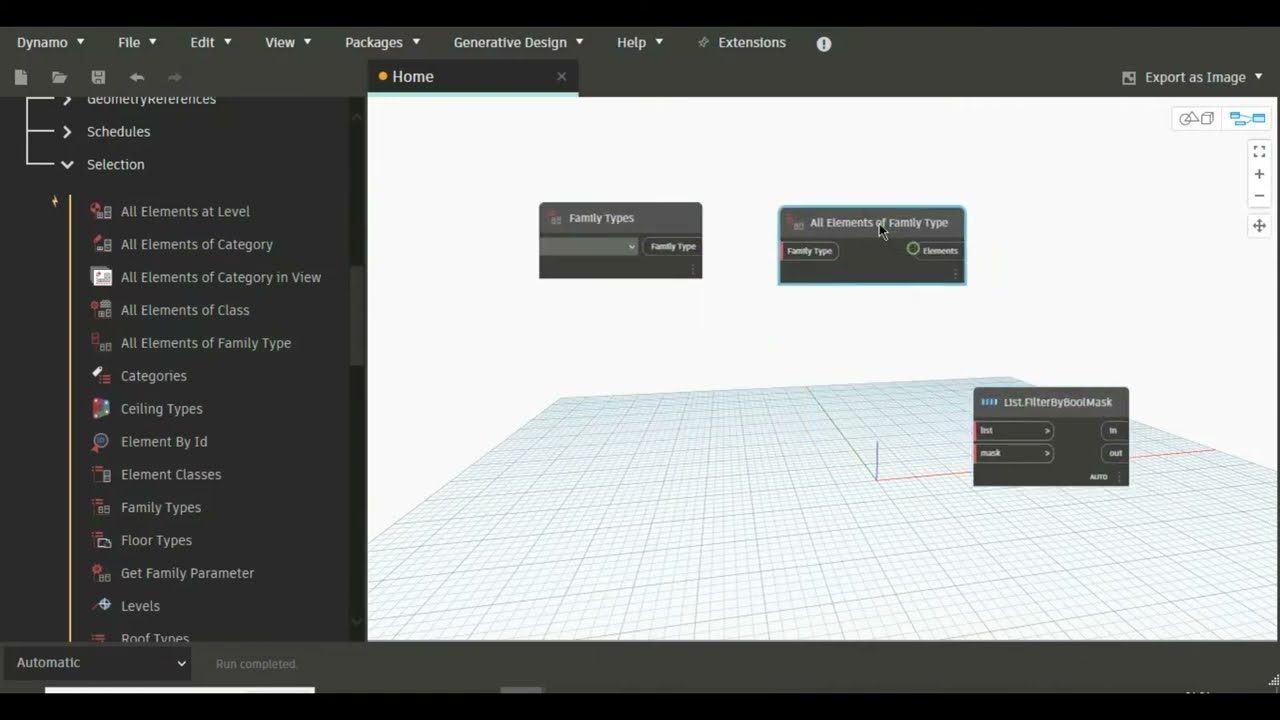Click the All Elements of Class node icon

tap(101, 310)
